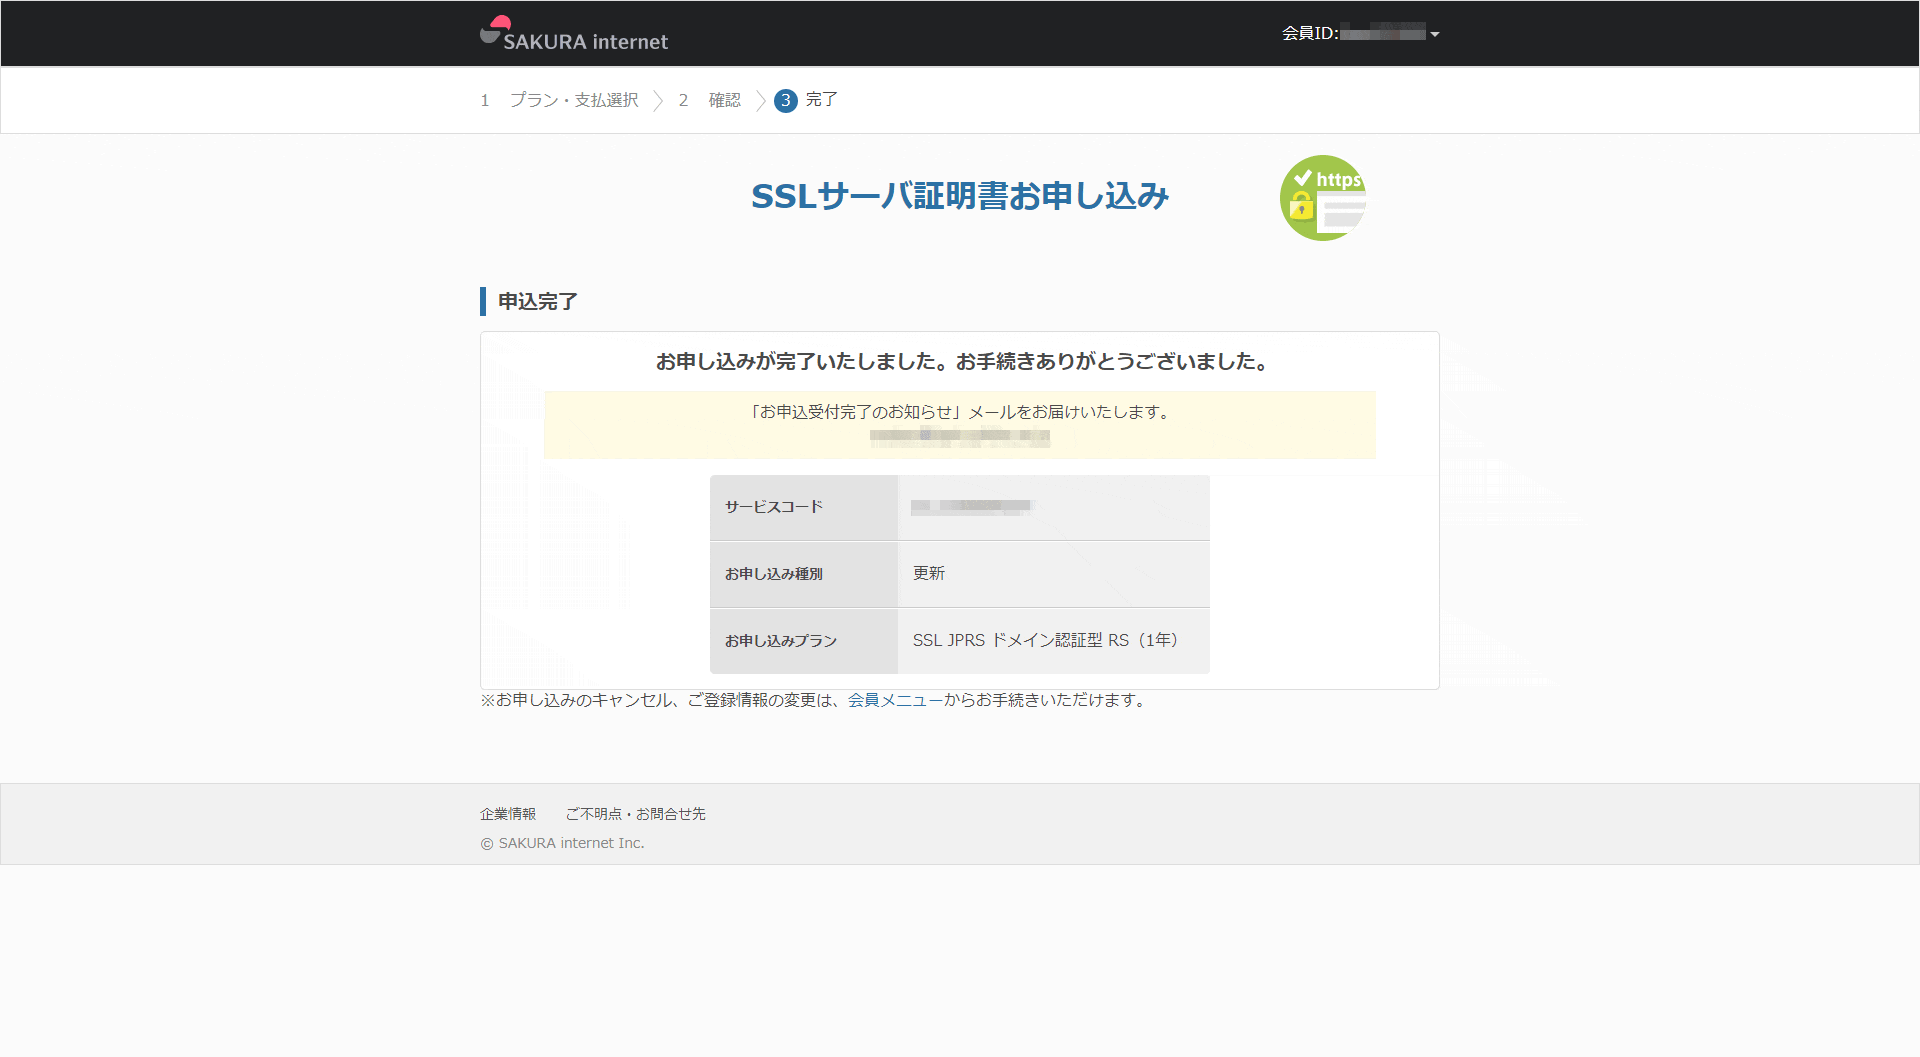Open the 企業情報 footer link
This screenshot has width=1920, height=1057.
pyautogui.click(x=508, y=814)
